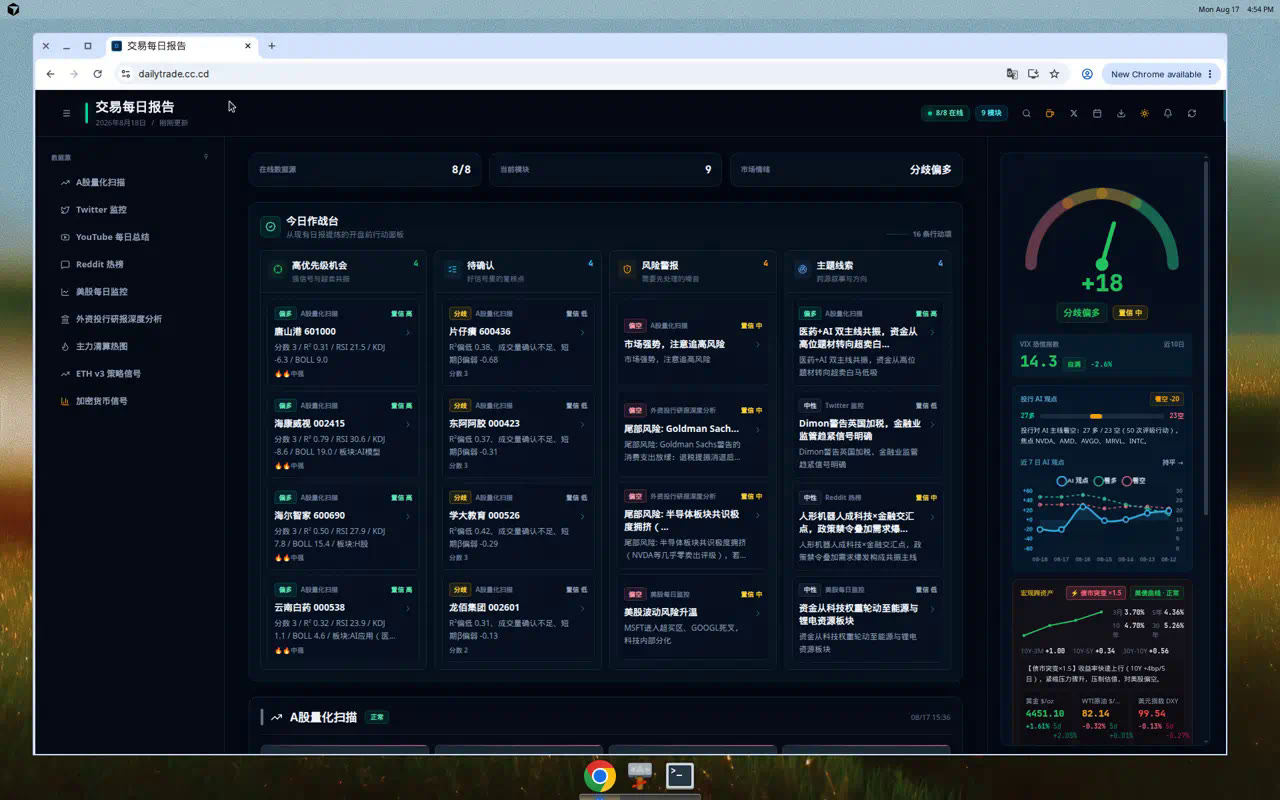Open the notification bell icon
This screenshot has height=800, width=1280.
[x=1168, y=113]
